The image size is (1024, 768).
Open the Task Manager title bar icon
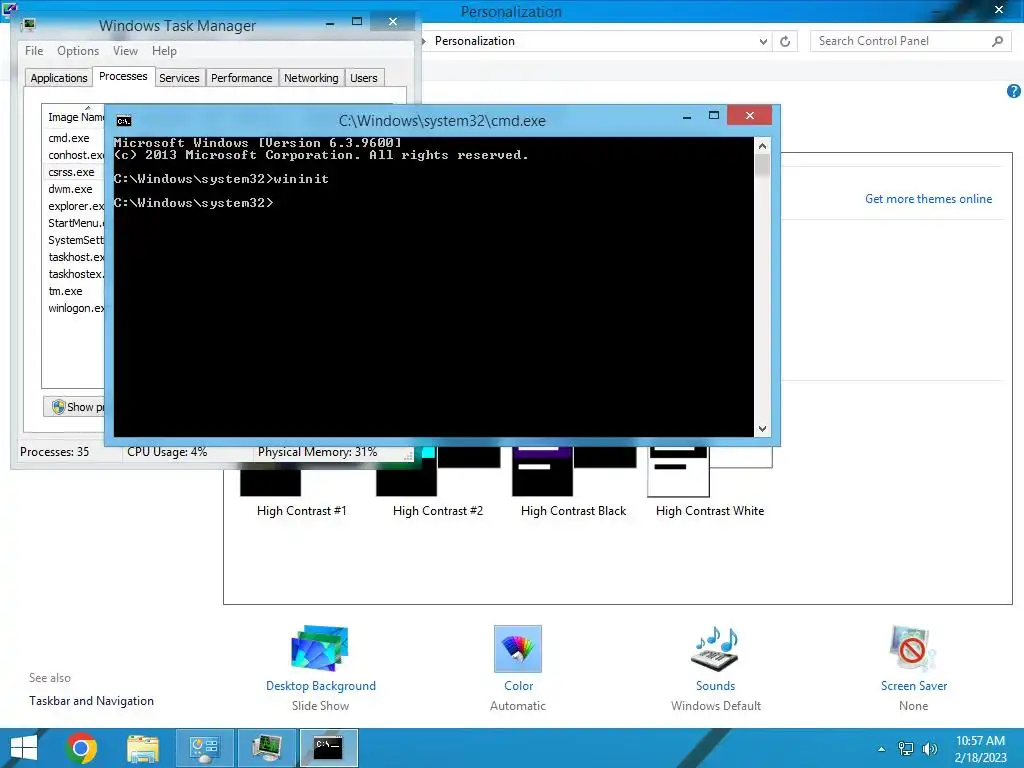[29, 25]
